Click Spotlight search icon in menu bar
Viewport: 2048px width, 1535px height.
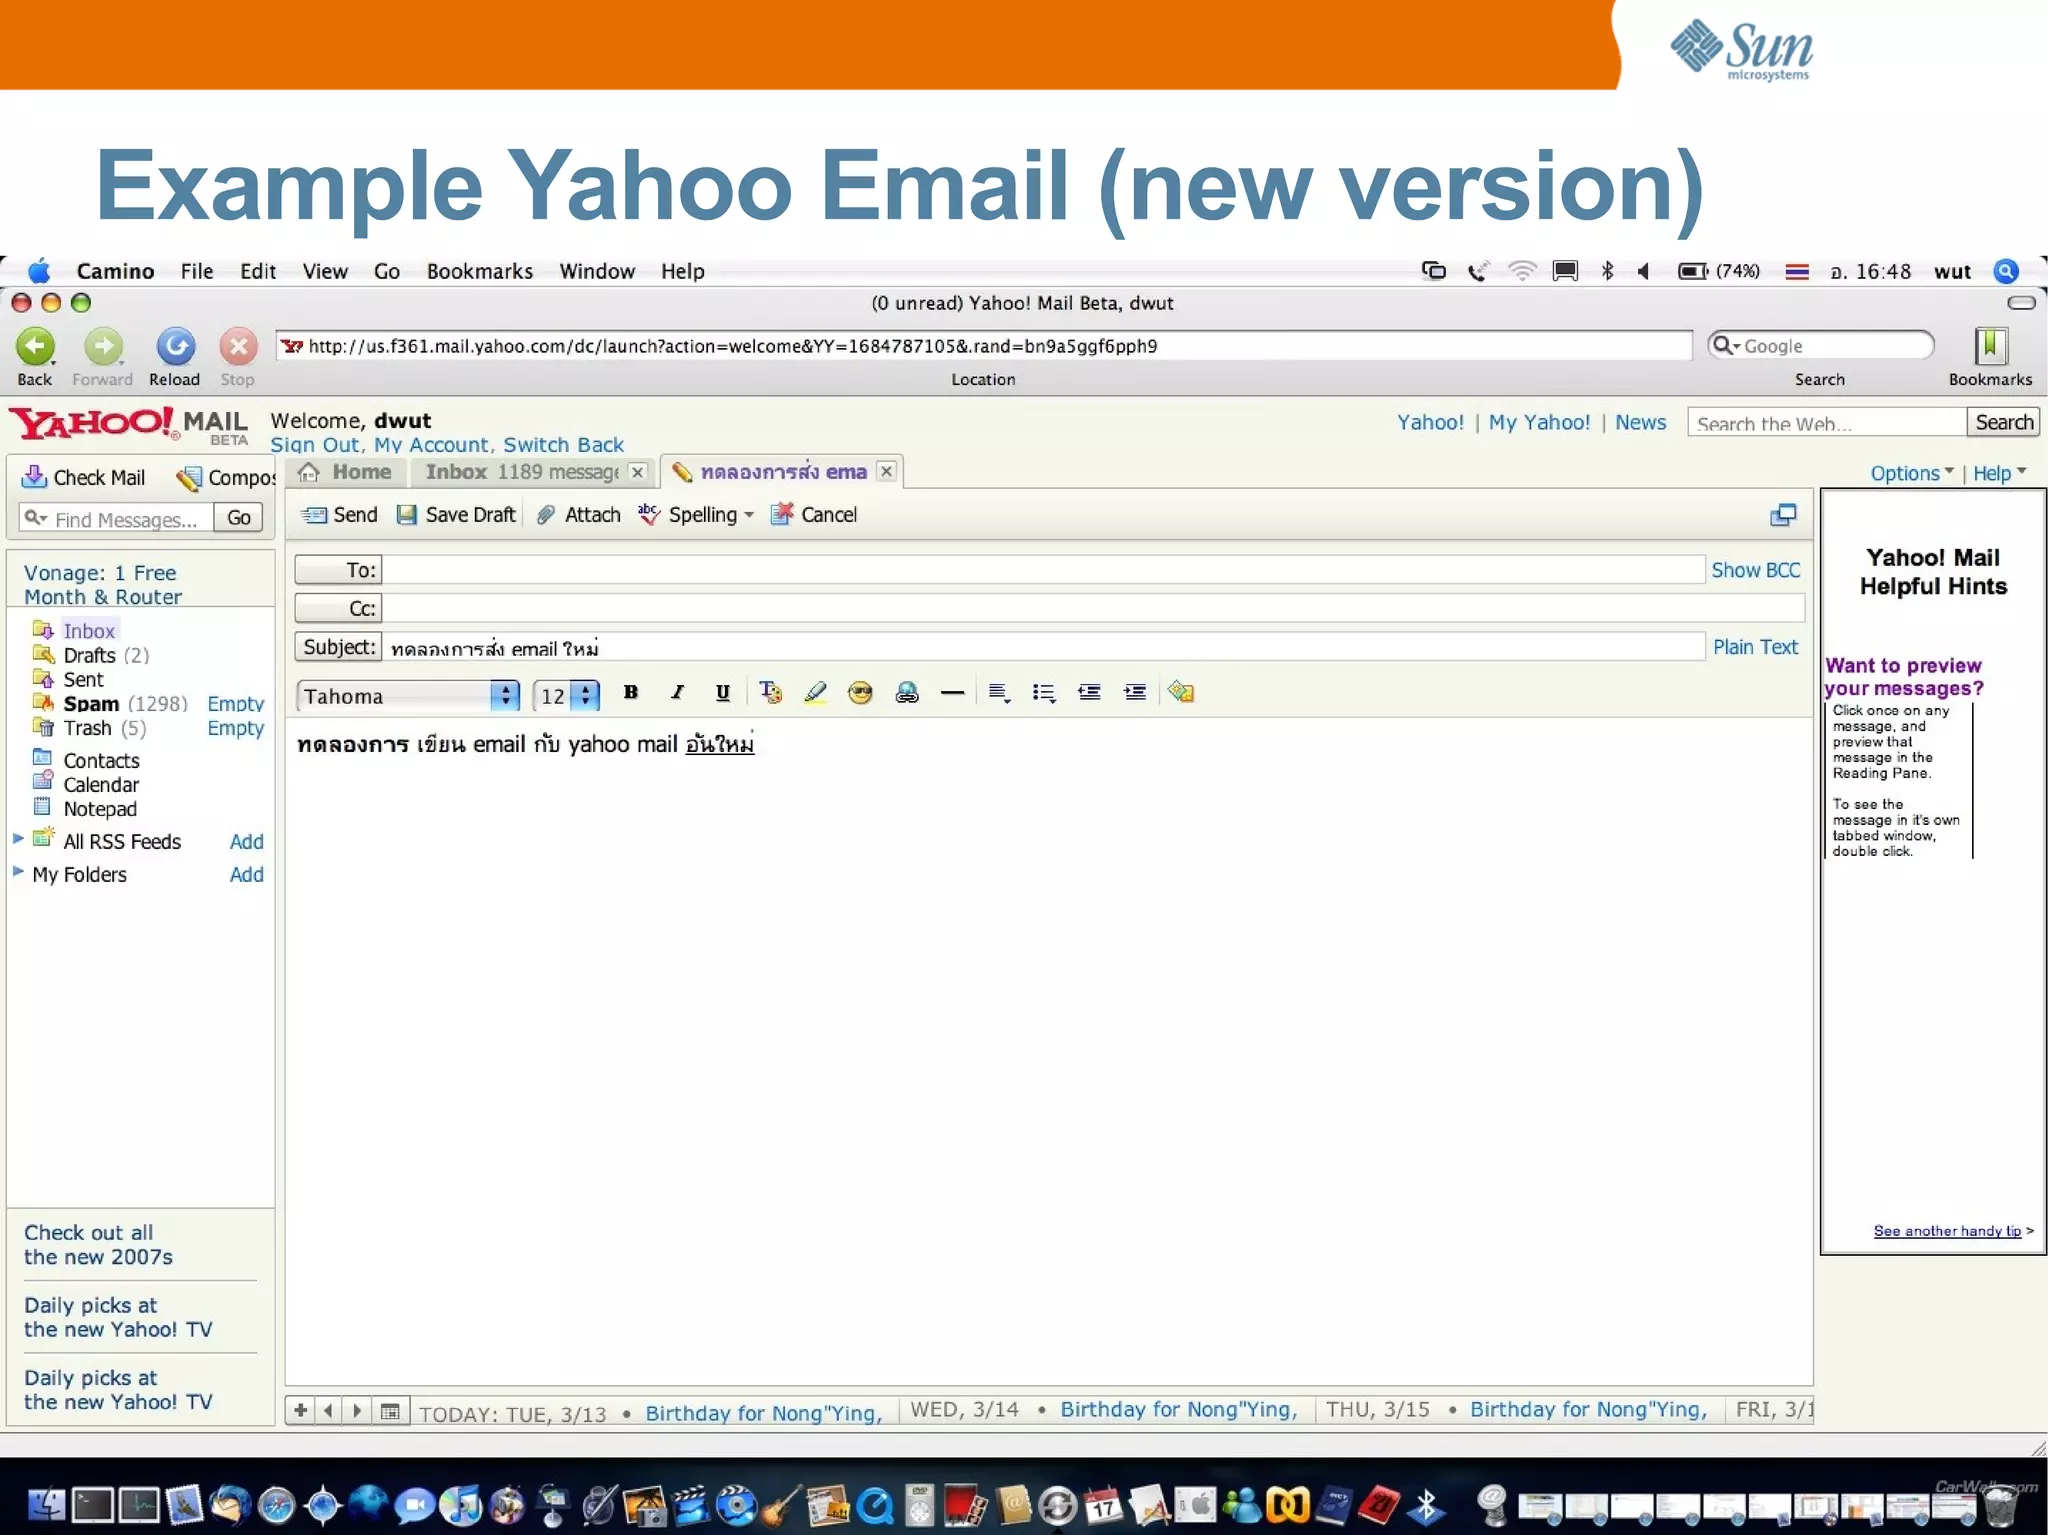tap(2006, 271)
